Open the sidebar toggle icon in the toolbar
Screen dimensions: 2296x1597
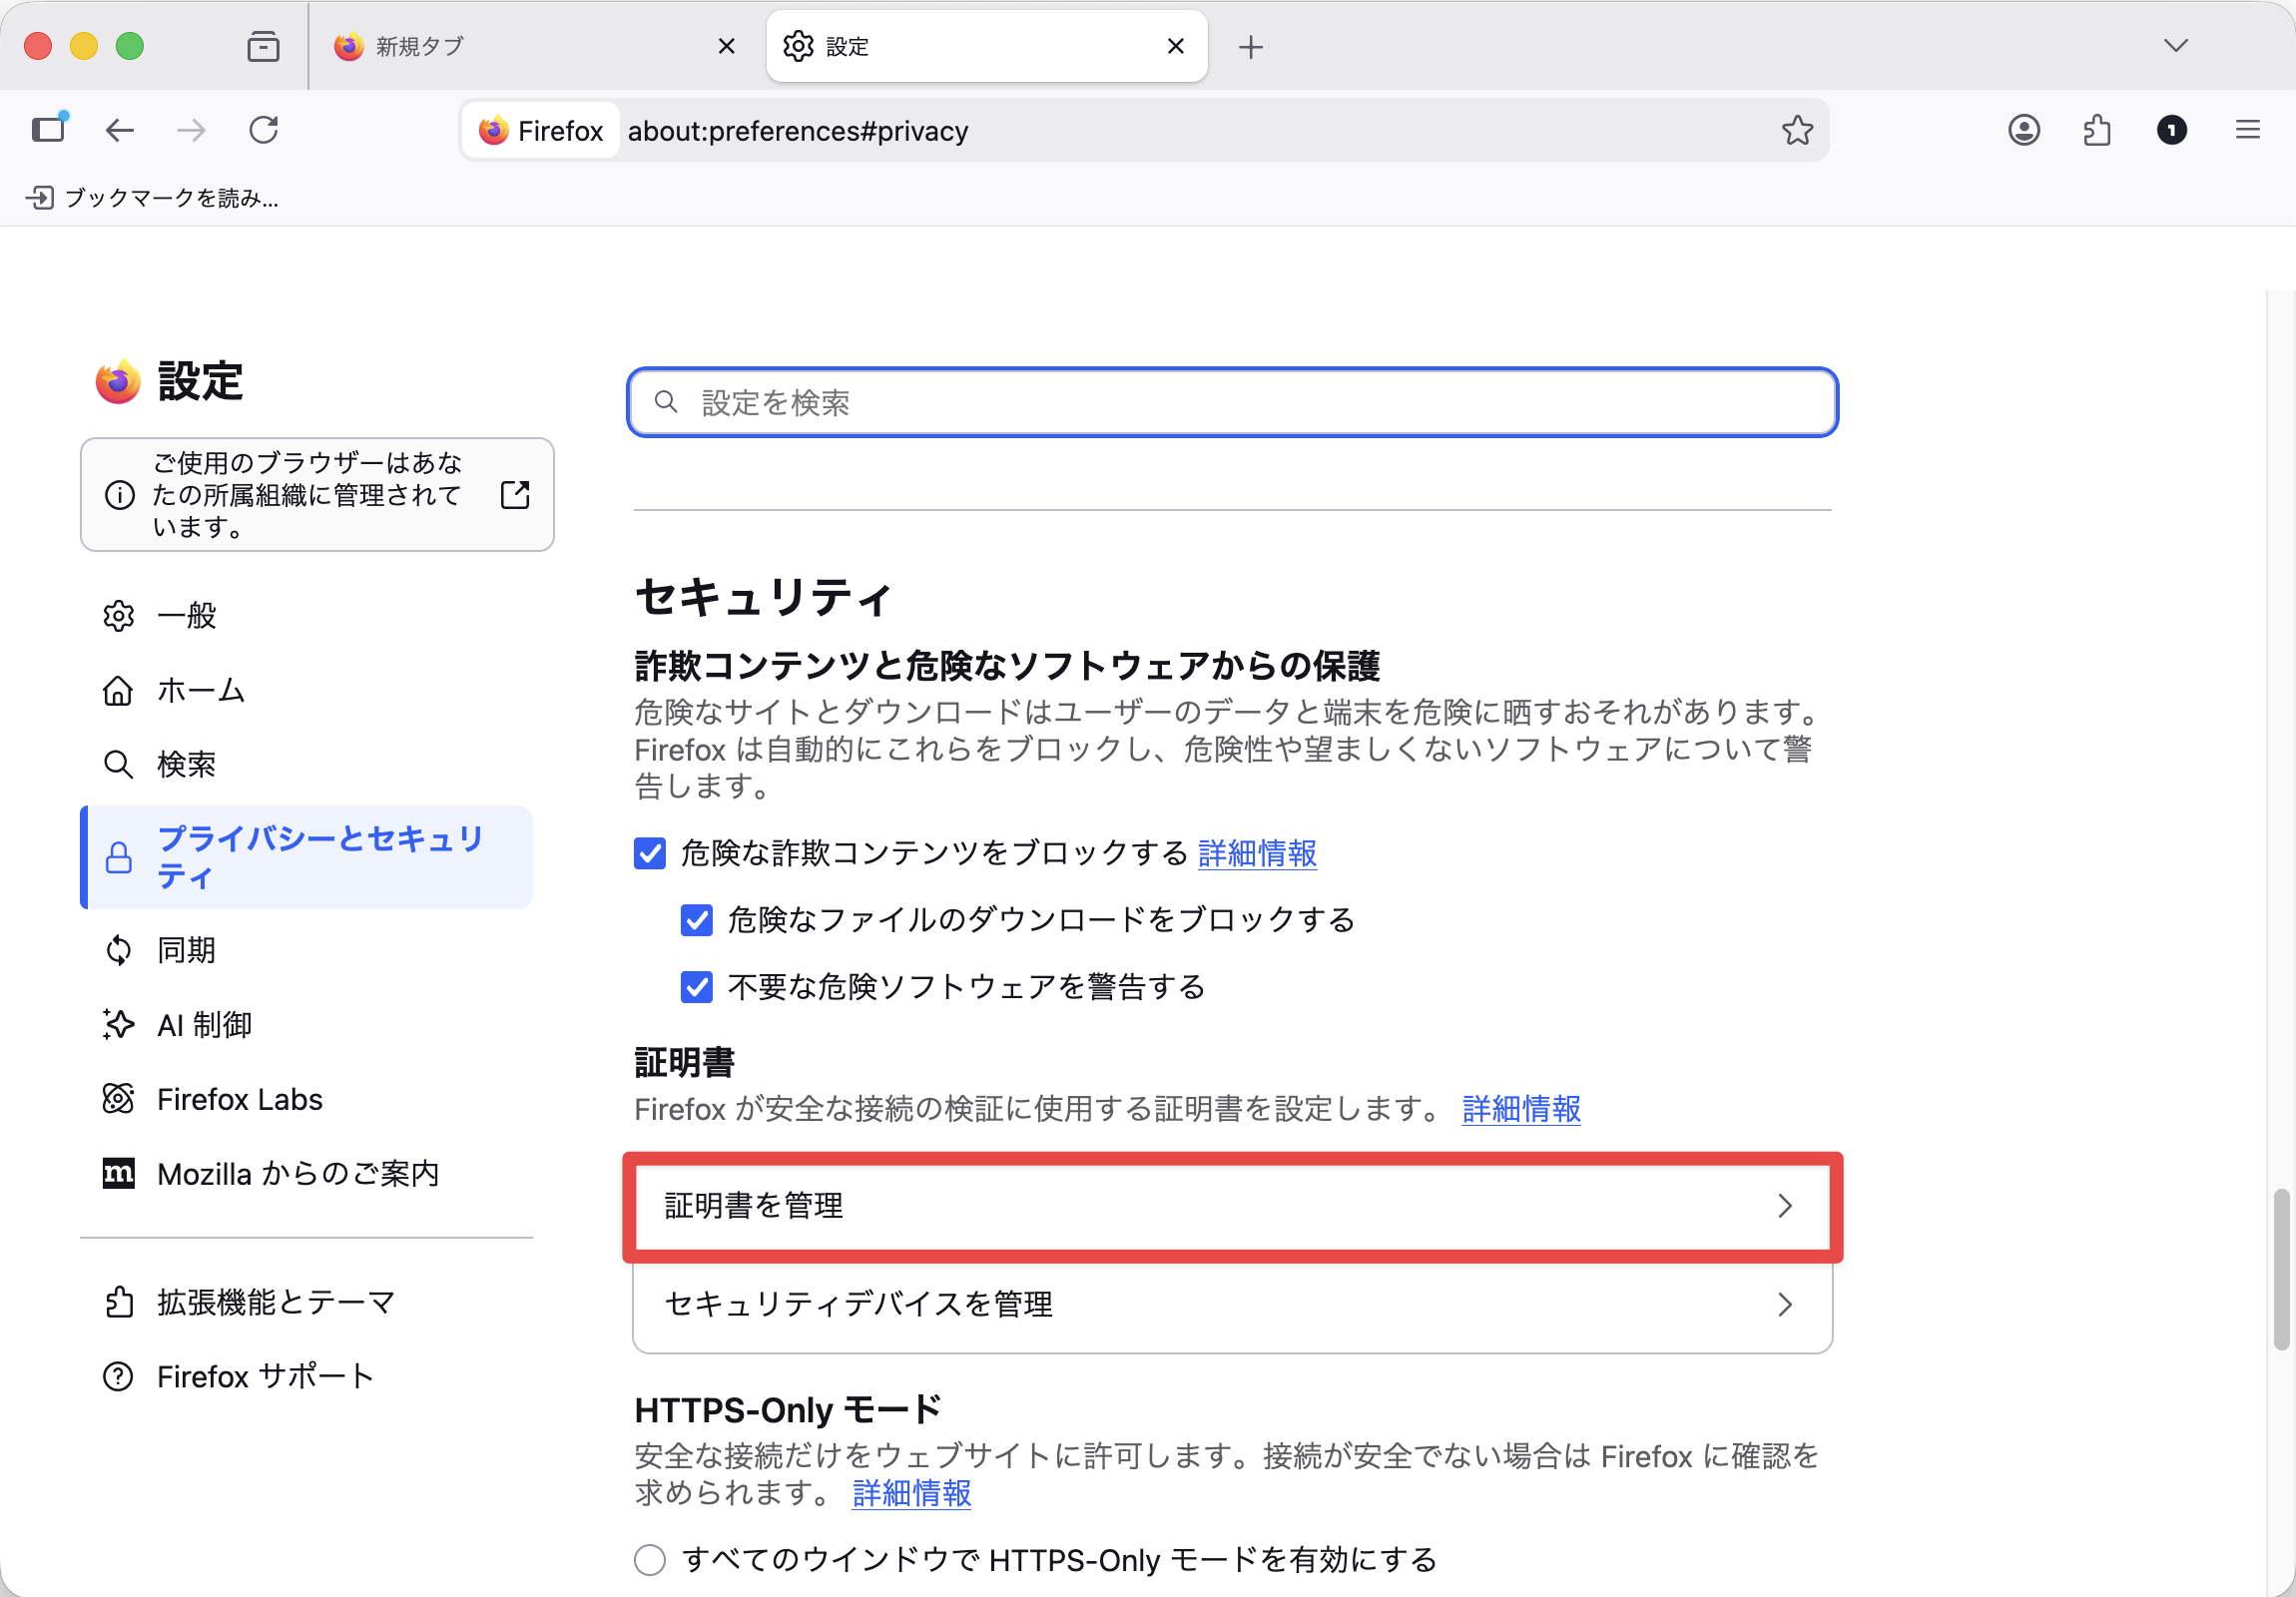point(48,130)
